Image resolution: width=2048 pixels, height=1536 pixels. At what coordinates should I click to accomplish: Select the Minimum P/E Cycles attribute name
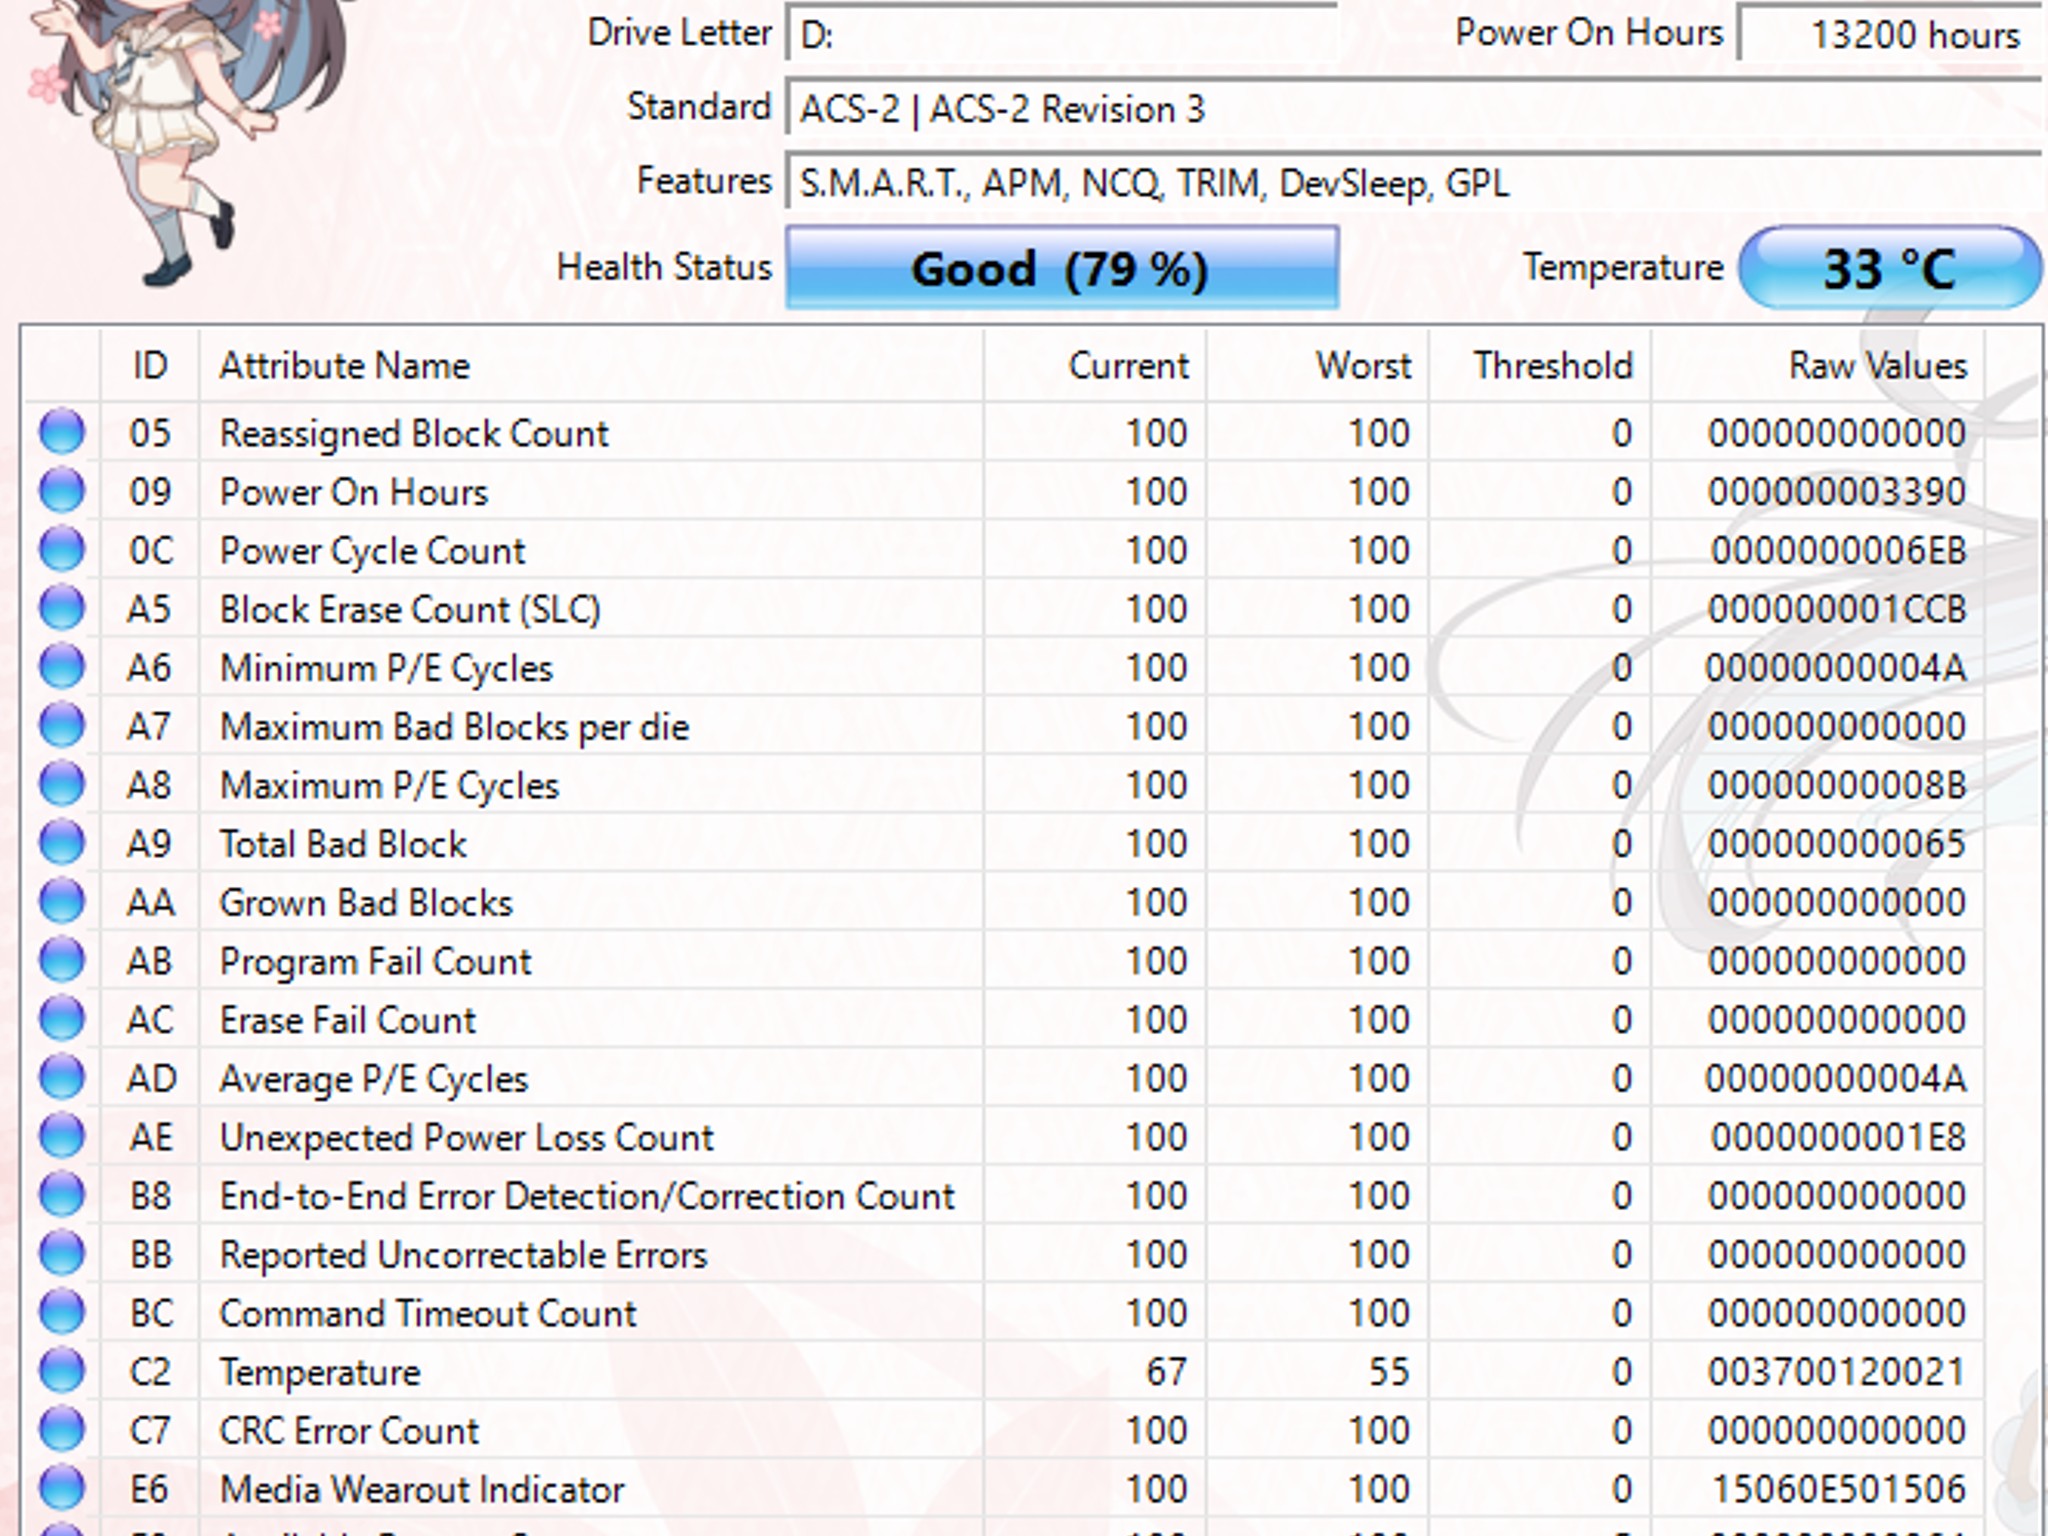click(x=386, y=668)
